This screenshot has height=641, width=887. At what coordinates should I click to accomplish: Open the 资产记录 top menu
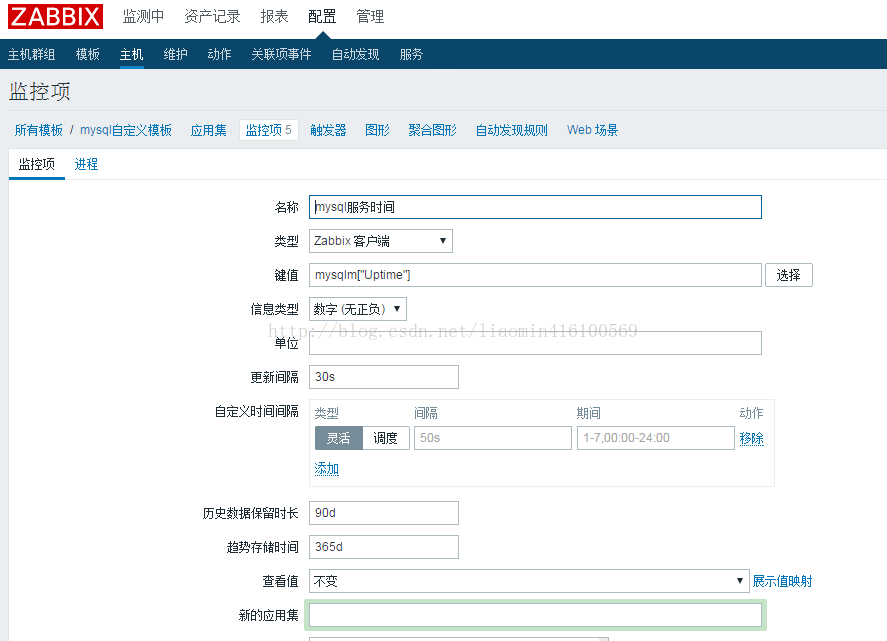coord(212,16)
